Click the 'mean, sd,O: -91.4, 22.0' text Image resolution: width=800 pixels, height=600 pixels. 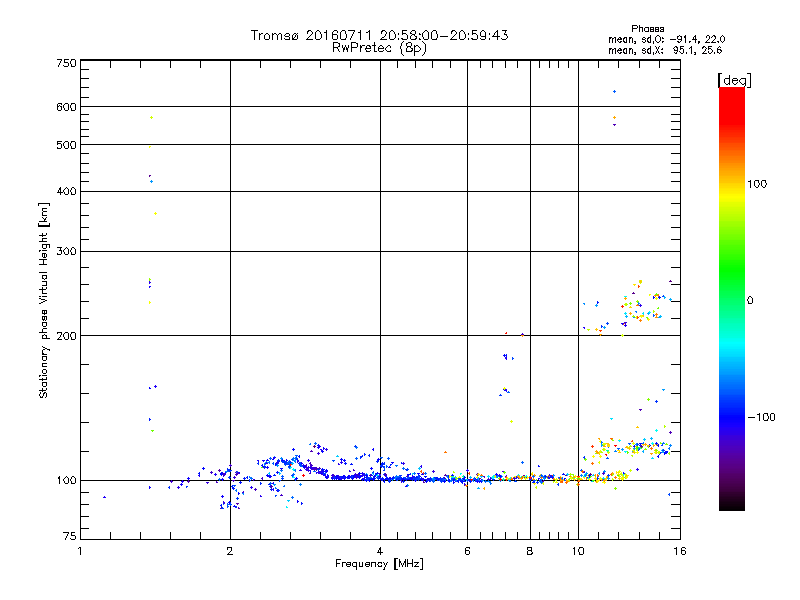click(x=666, y=39)
